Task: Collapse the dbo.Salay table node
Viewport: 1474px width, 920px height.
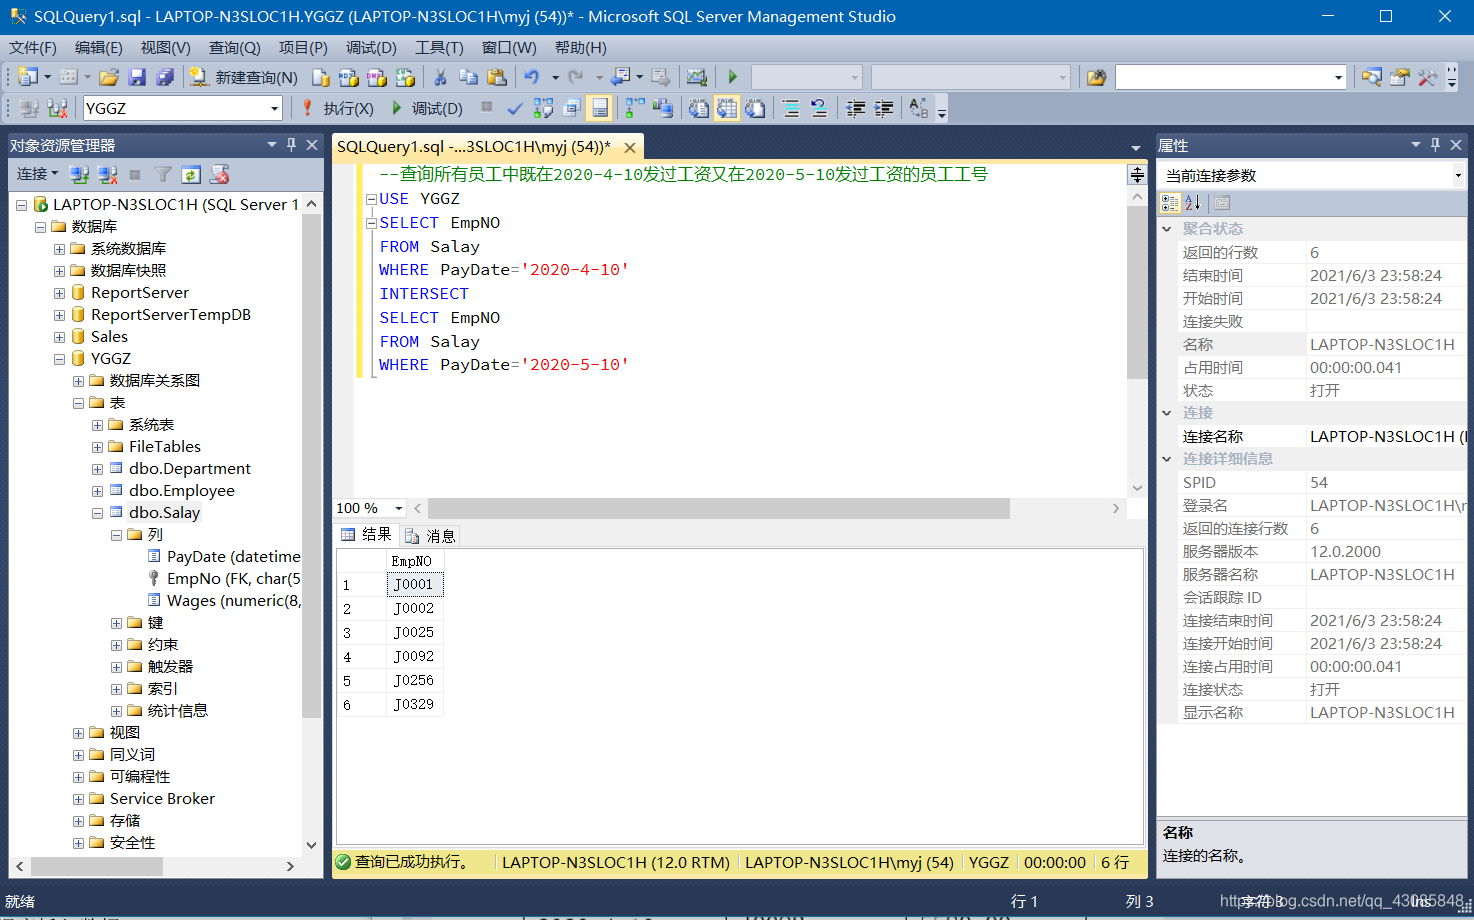Action: coord(97,513)
